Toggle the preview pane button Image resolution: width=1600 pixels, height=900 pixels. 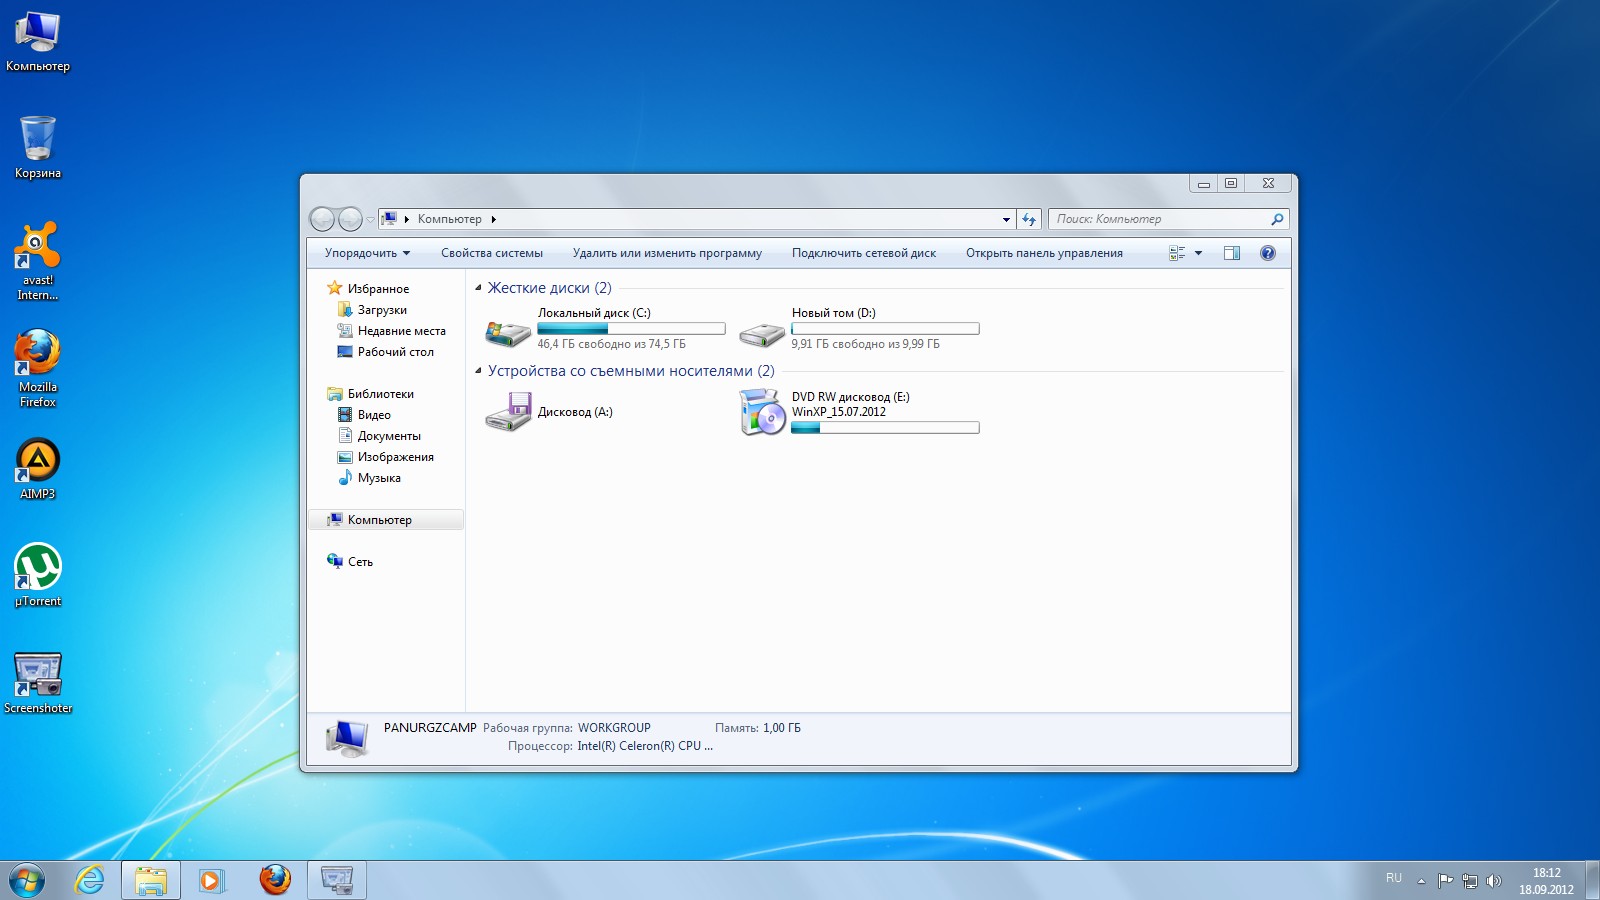pos(1232,253)
